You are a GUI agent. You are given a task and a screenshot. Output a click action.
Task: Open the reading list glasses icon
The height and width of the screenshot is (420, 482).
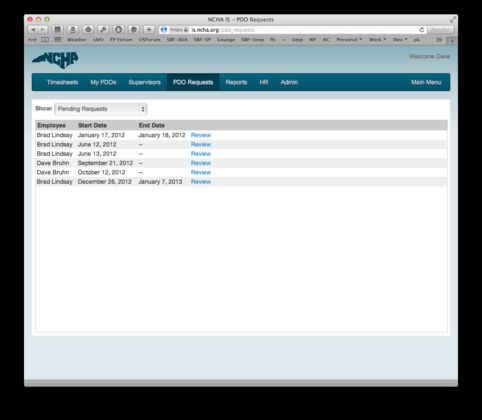click(x=45, y=40)
